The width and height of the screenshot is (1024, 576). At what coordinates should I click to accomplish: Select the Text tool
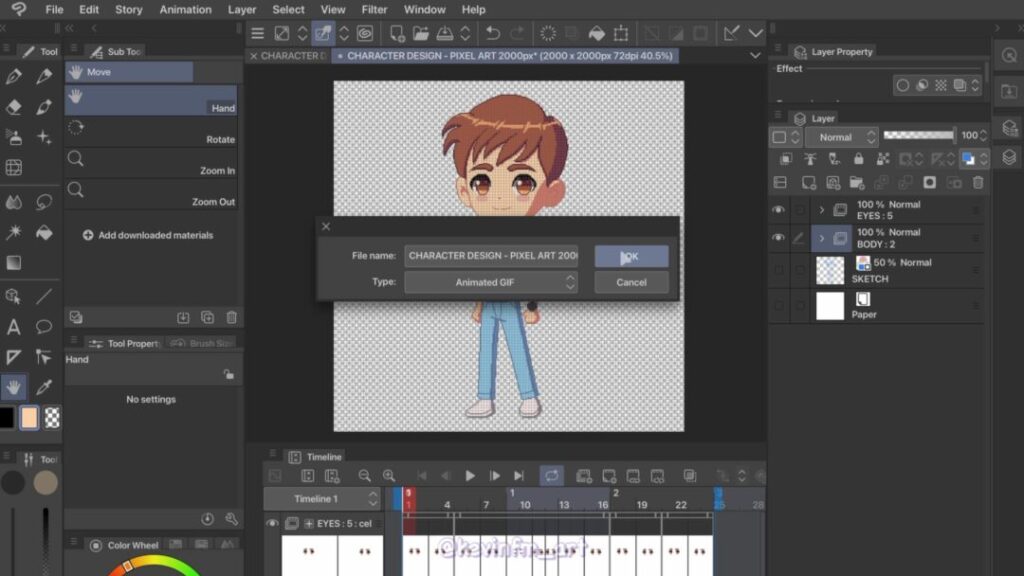14,327
